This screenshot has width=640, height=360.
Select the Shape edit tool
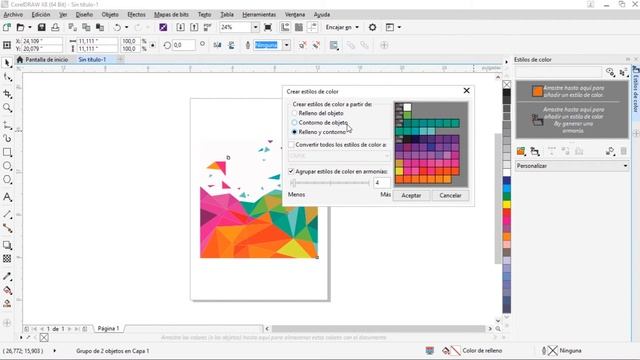point(7,78)
